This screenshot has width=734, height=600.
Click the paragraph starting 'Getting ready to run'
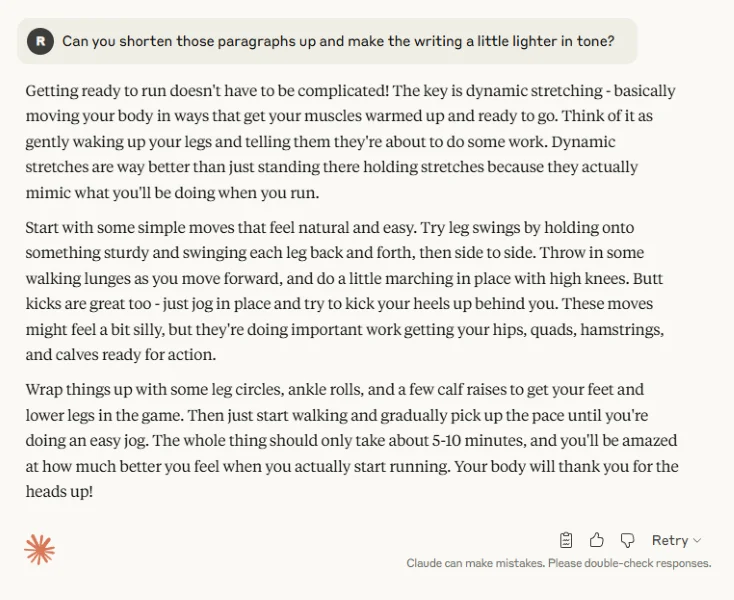tap(351, 141)
